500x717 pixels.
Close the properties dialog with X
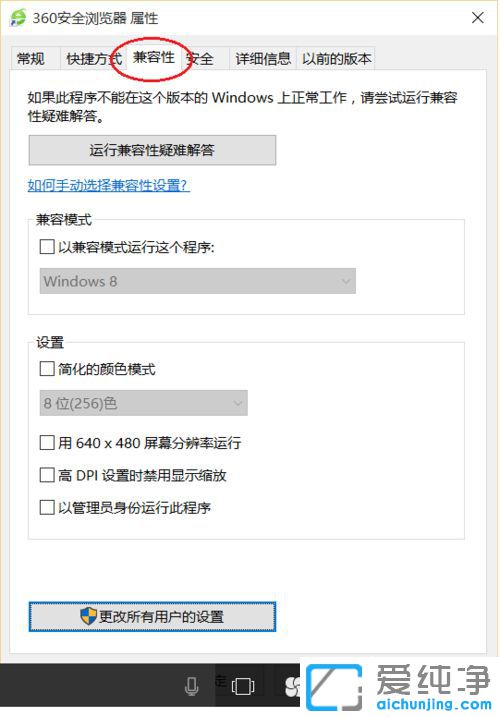coord(478,18)
